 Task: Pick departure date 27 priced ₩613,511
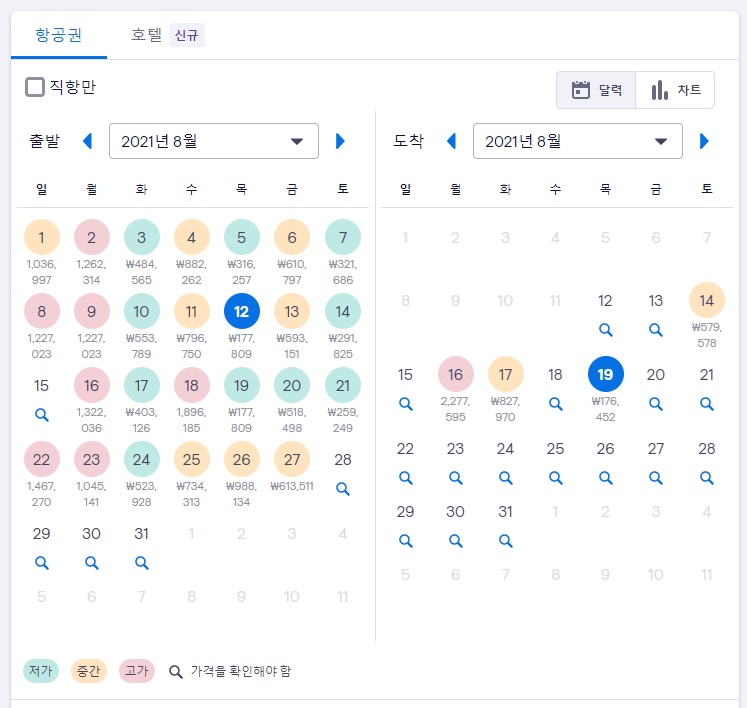(x=292, y=459)
